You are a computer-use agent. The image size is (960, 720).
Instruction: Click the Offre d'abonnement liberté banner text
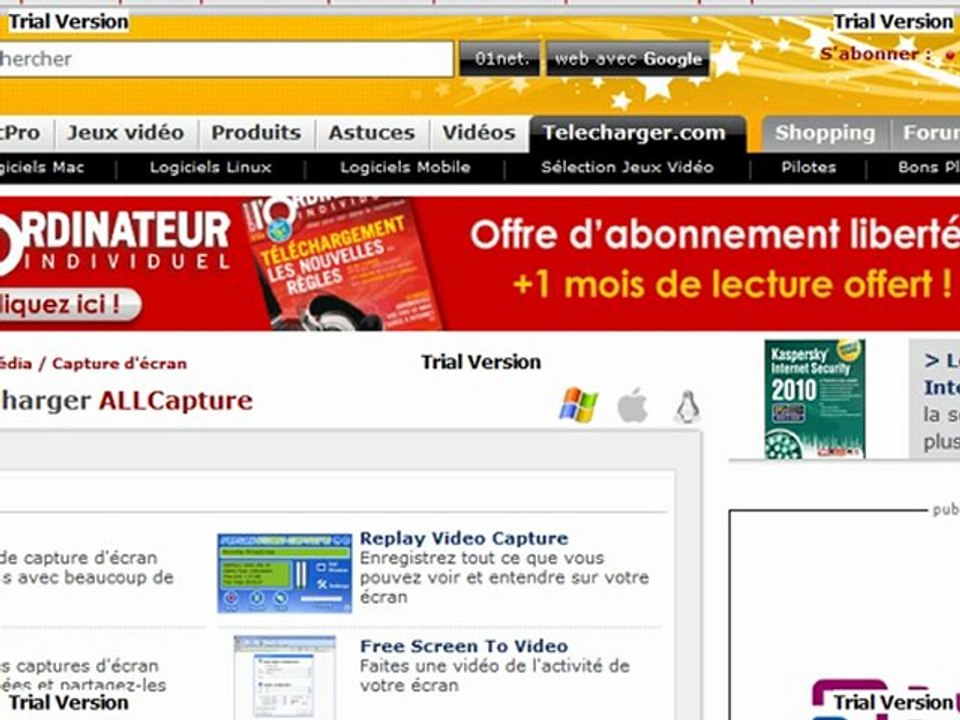point(715,235)
